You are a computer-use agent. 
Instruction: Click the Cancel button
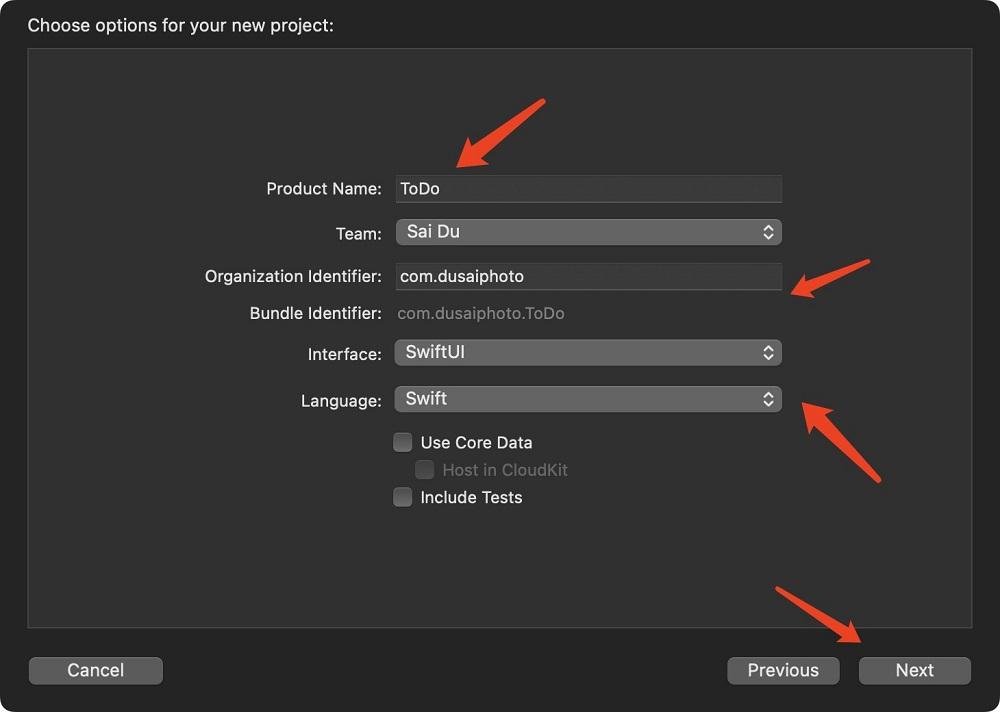96,671
